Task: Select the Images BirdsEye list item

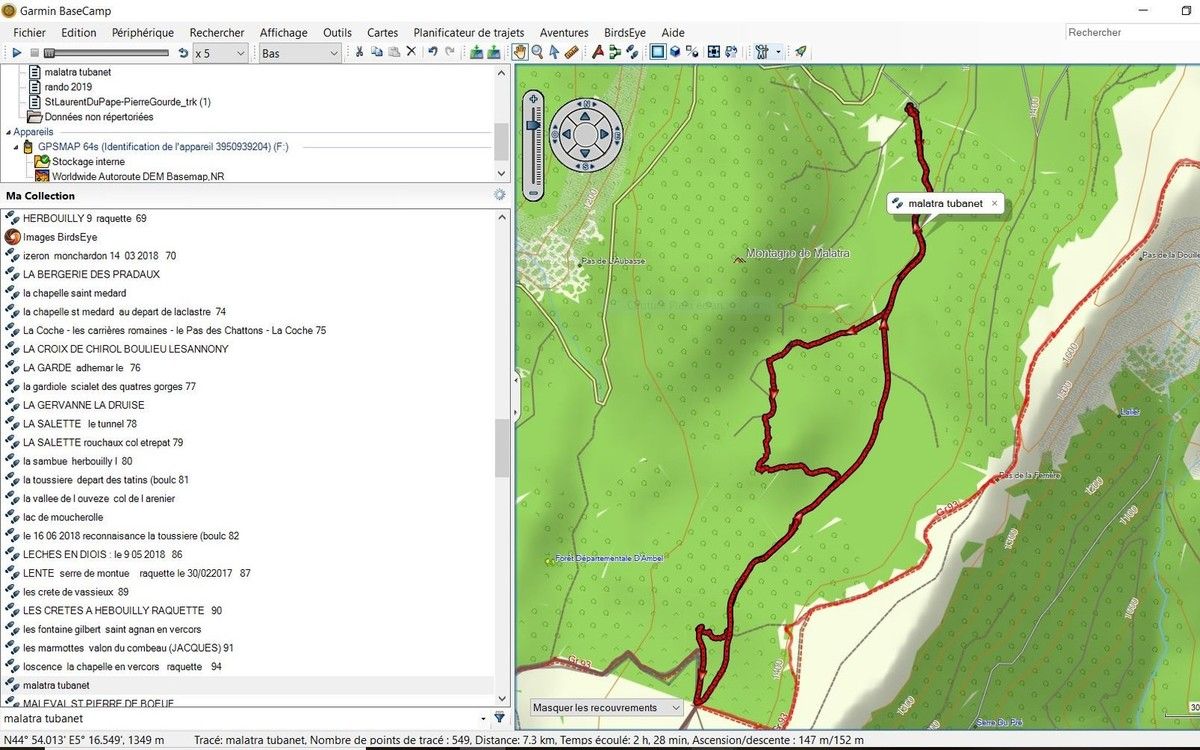Action: point(60,237)
